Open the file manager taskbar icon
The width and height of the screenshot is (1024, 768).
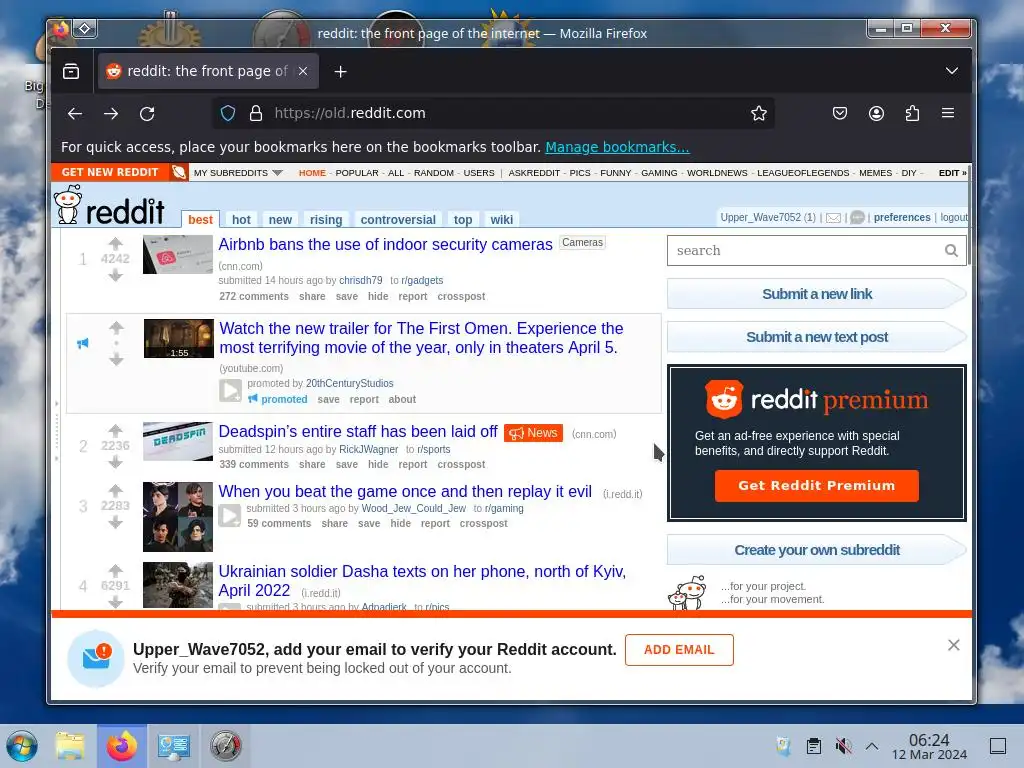(70, 746)
